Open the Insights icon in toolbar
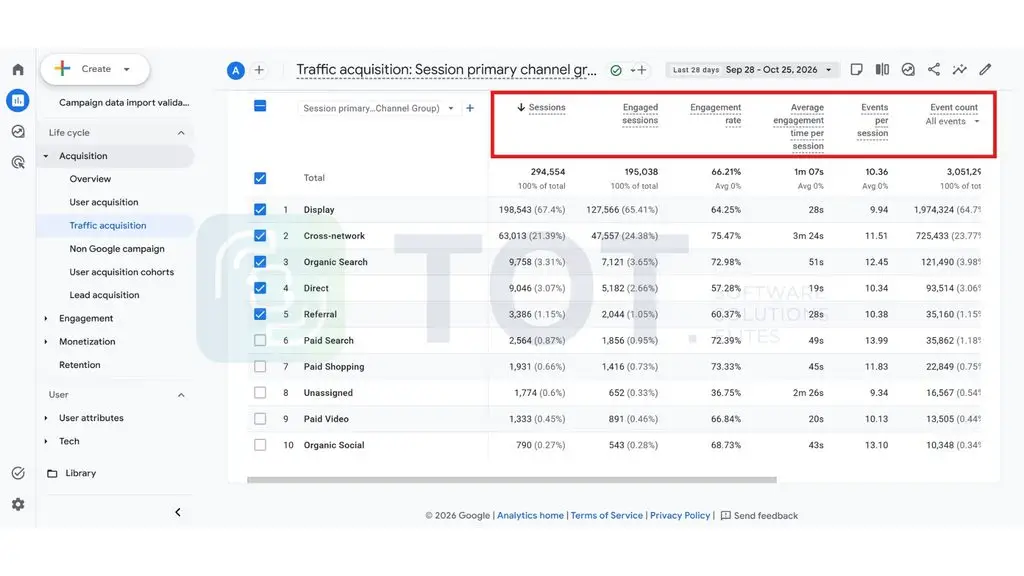1024x576 pixels. [908, 69]
